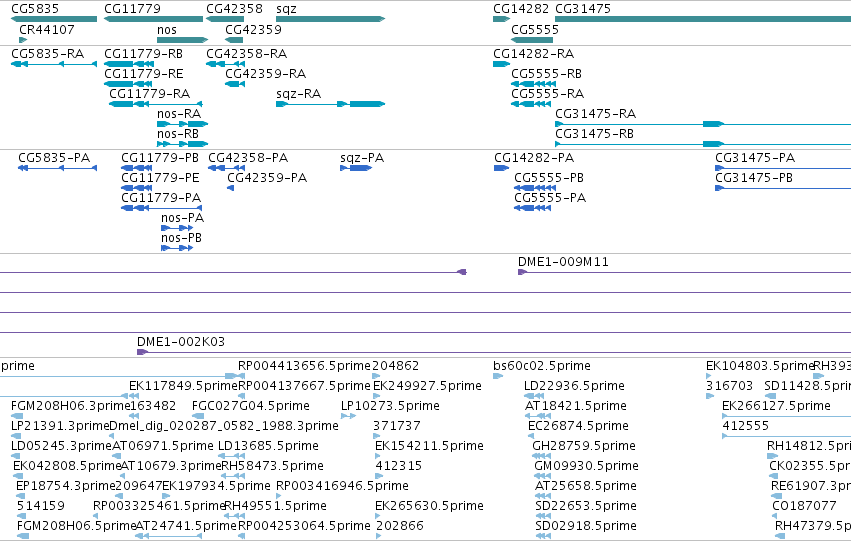Select the CG14282 gene label
Image resolution: width=851 pixels, height=541 pixels.
coord(521,9)
